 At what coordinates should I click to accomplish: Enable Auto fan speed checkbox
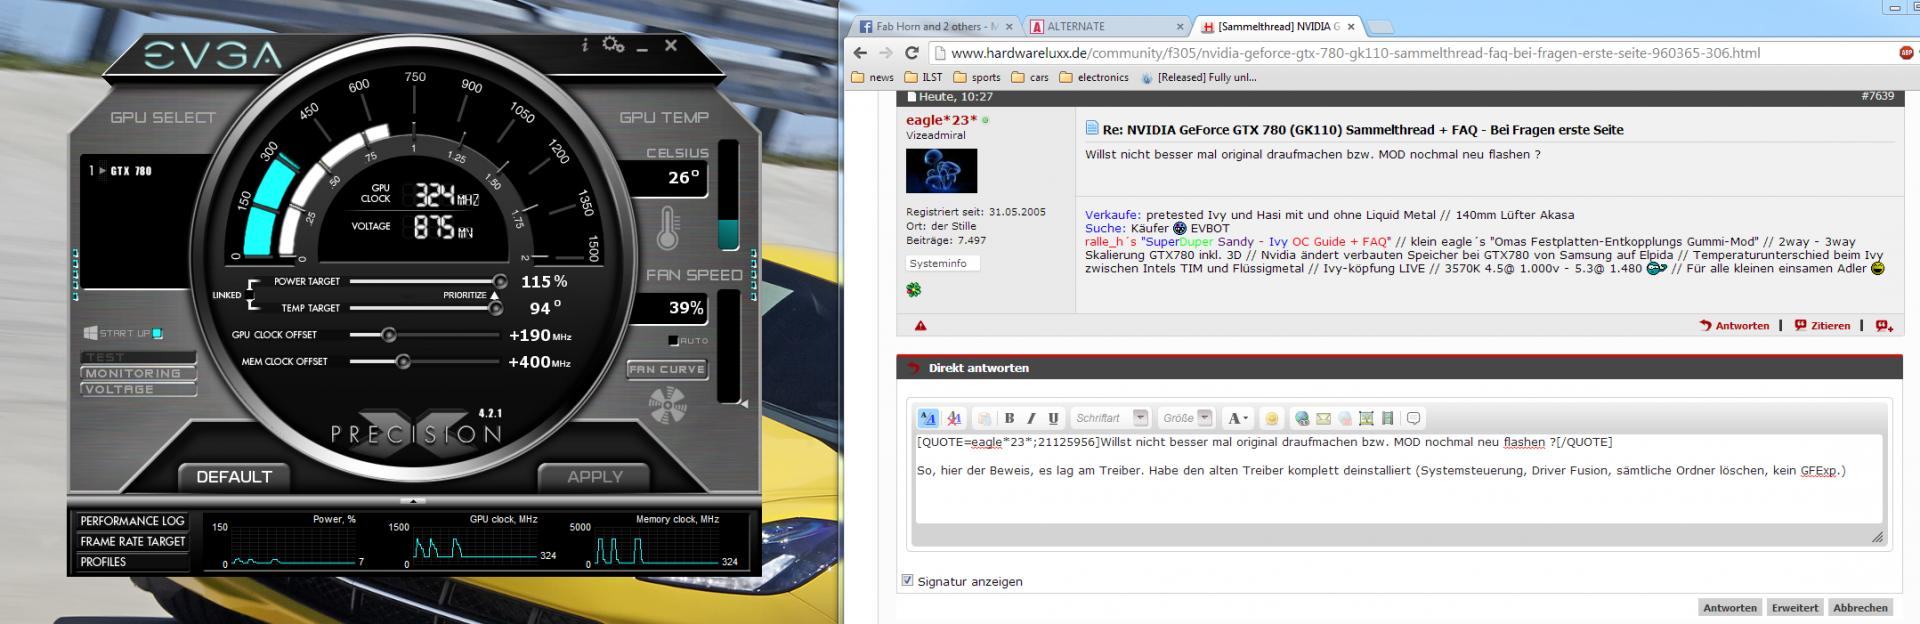673,341
